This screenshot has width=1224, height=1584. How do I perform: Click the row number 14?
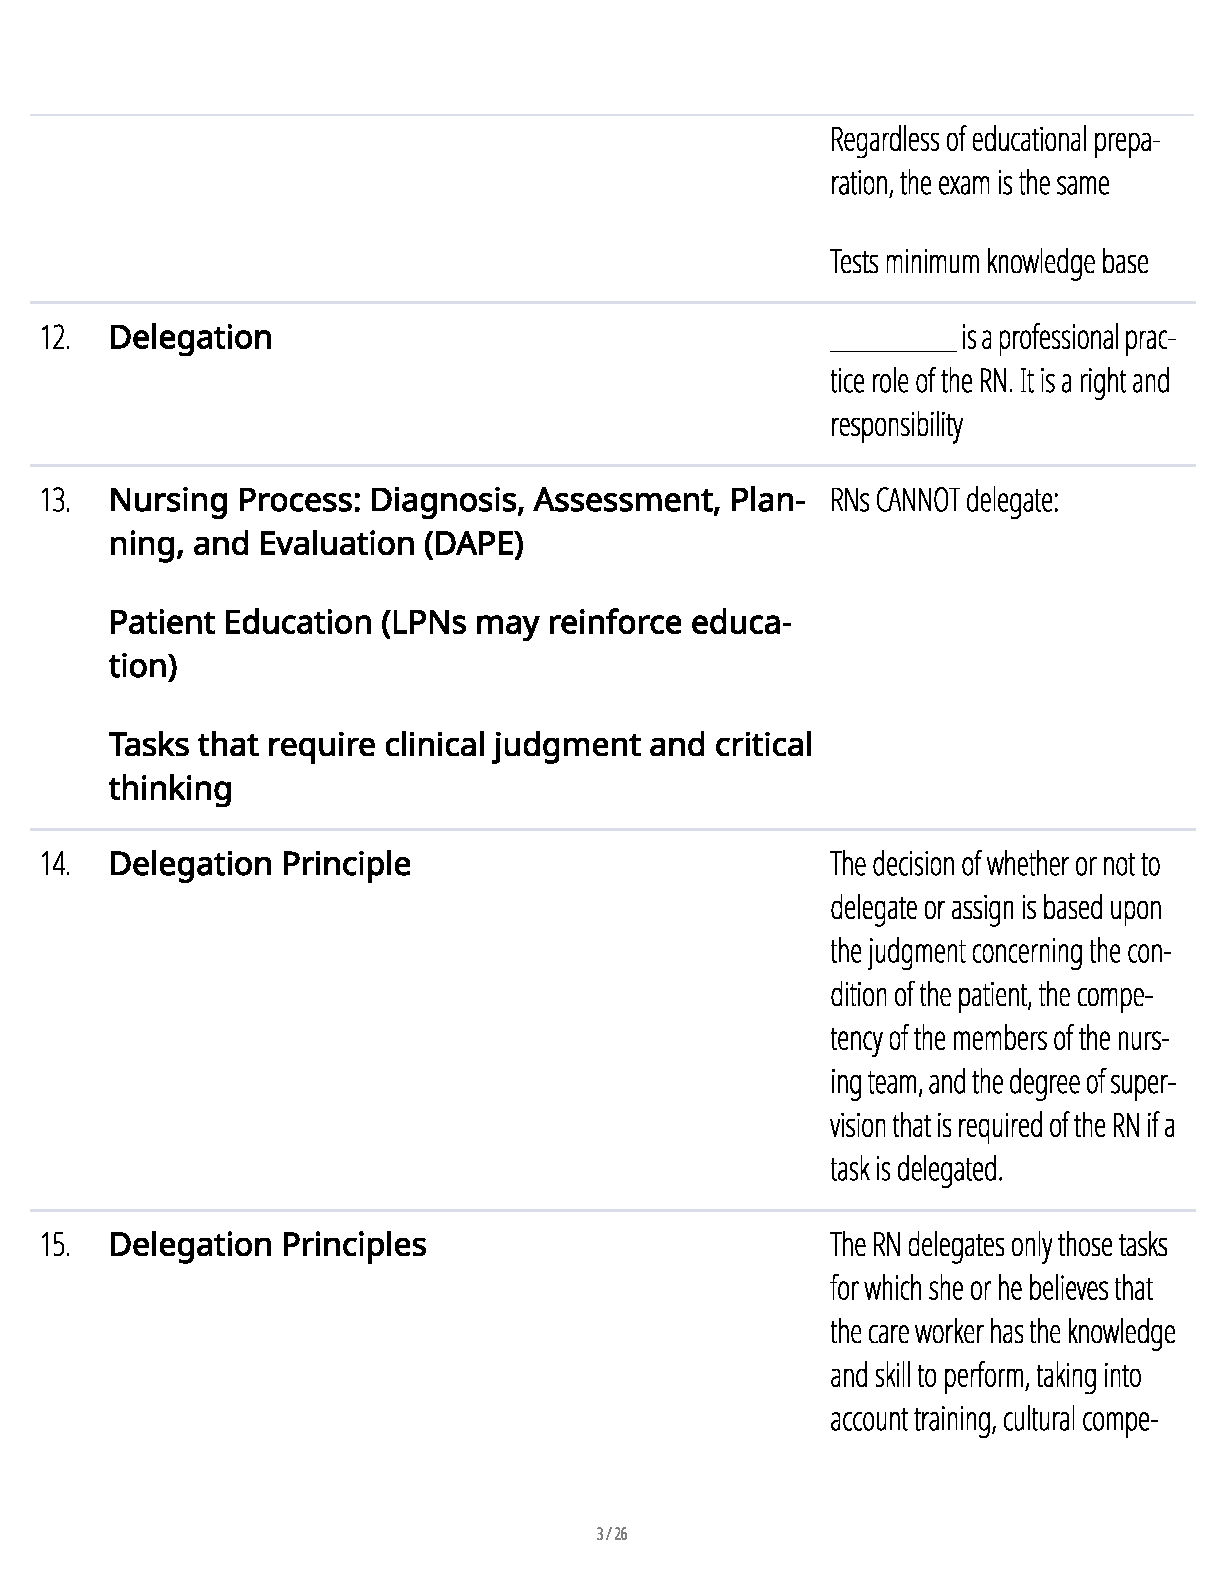55,864
